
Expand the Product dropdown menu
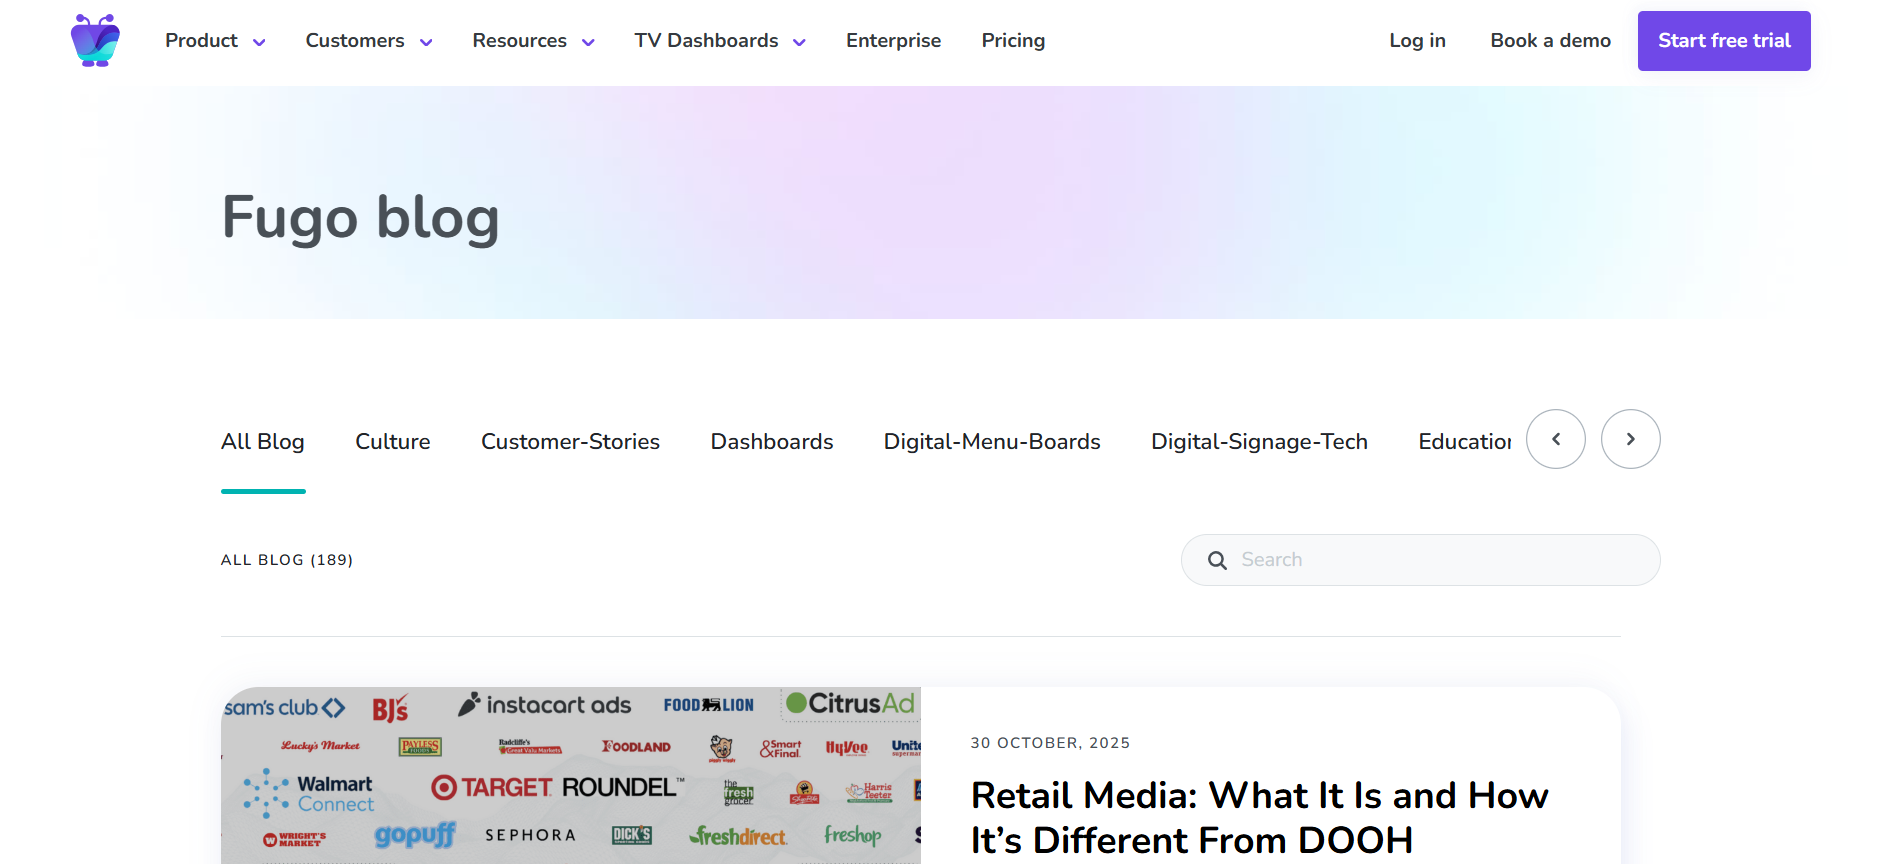(215, 41)
